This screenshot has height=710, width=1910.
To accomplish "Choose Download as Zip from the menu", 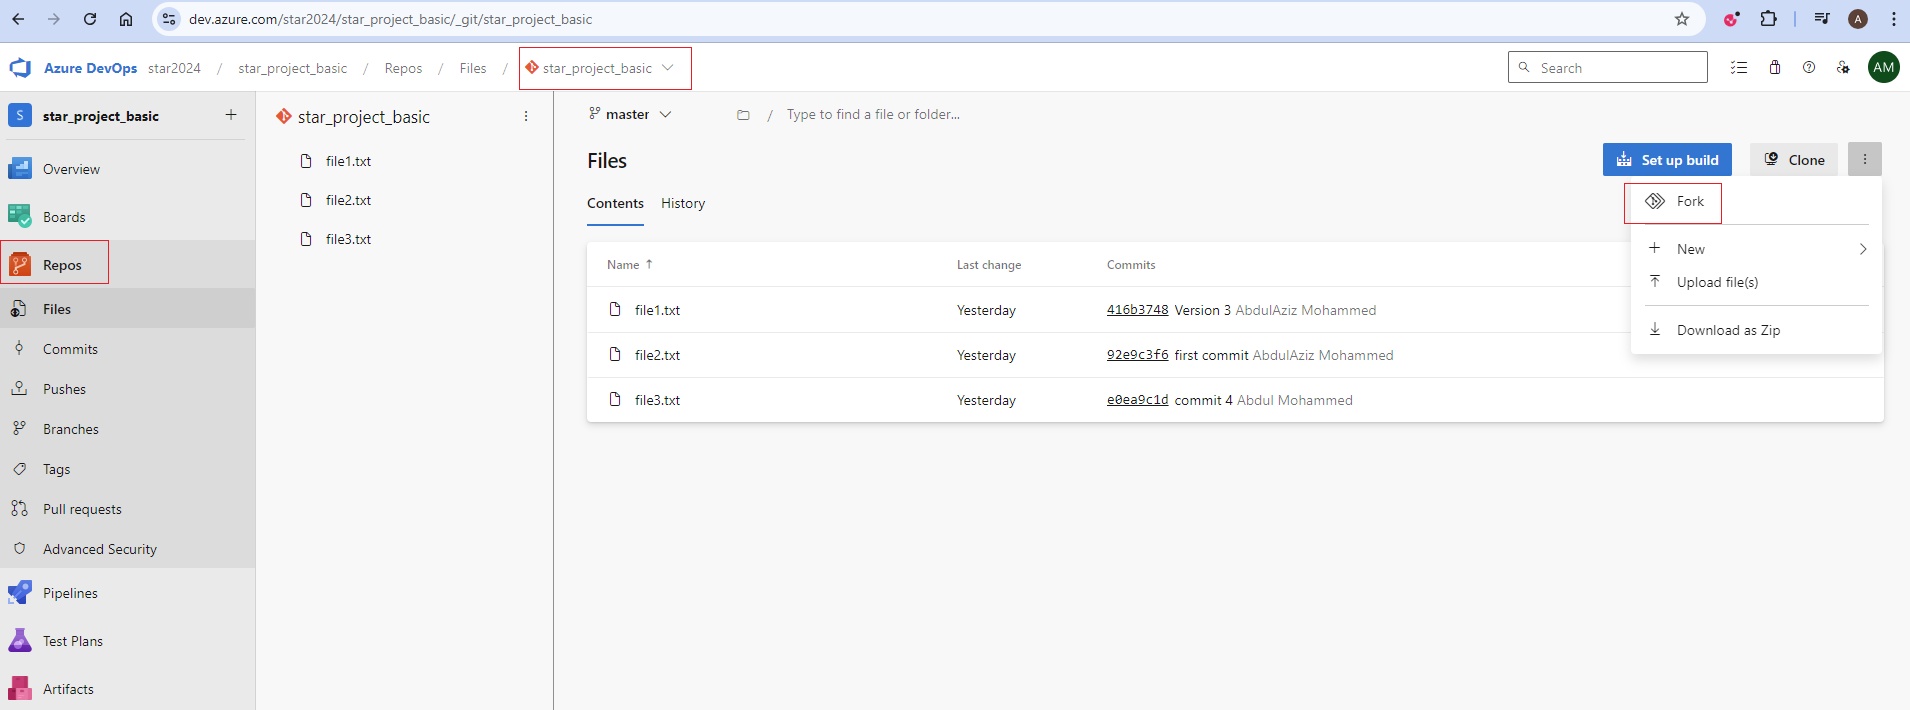I will pos(1756,330).
